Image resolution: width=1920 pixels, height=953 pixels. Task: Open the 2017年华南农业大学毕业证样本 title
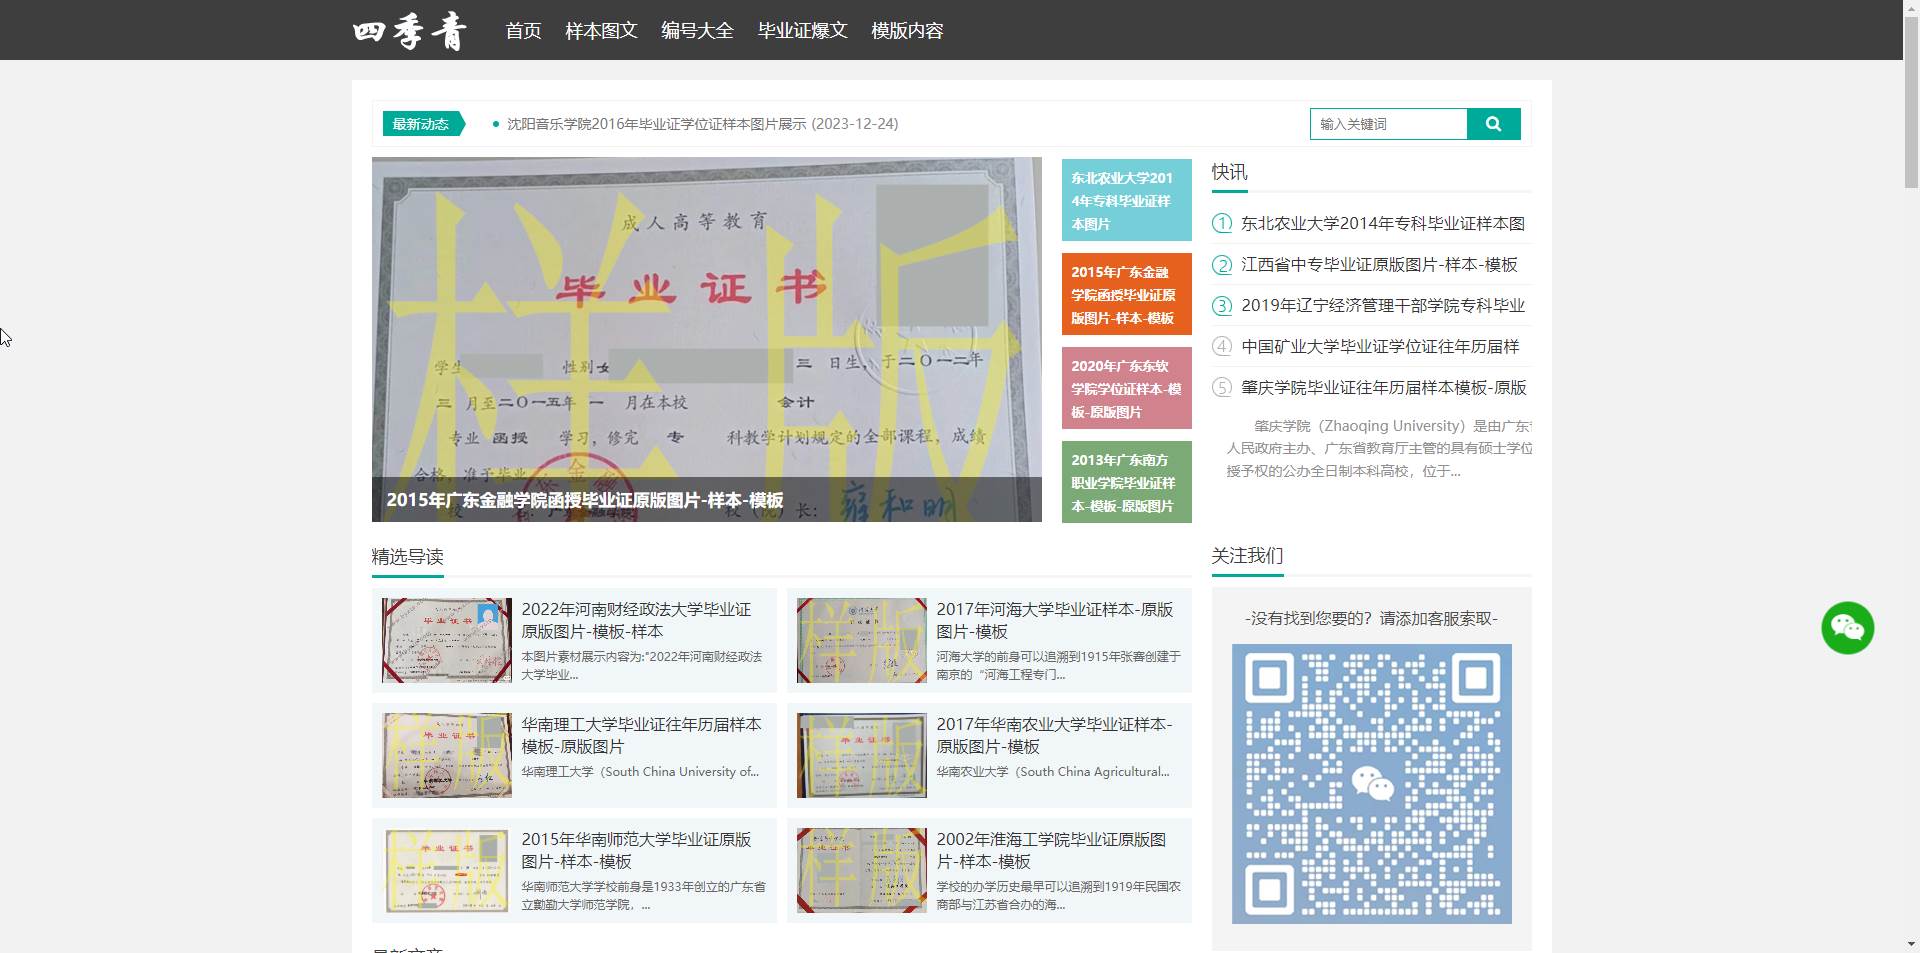coord(1054,735)
